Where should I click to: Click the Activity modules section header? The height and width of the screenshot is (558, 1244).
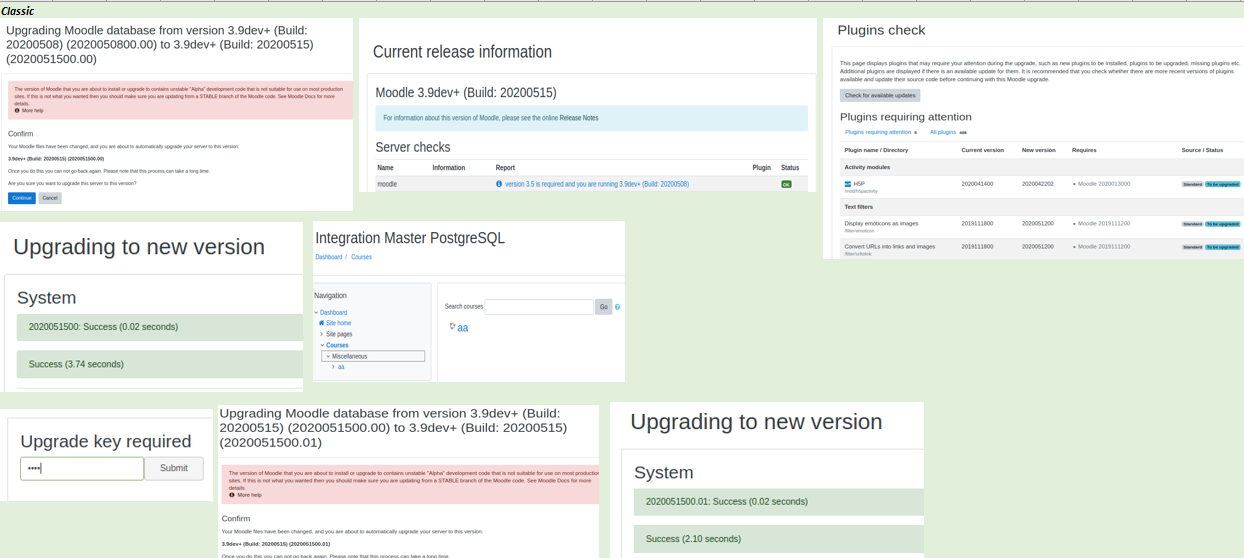click(x=867, y=167)
